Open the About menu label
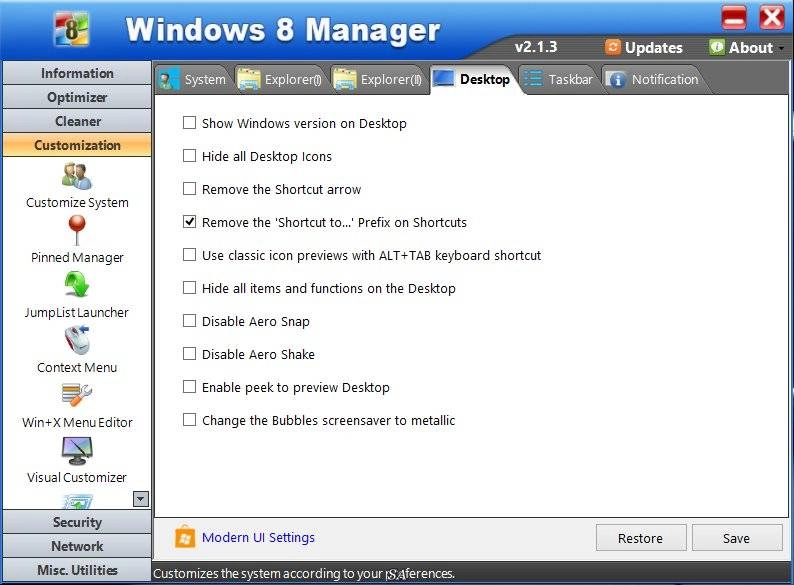 (x=751, y=48)
